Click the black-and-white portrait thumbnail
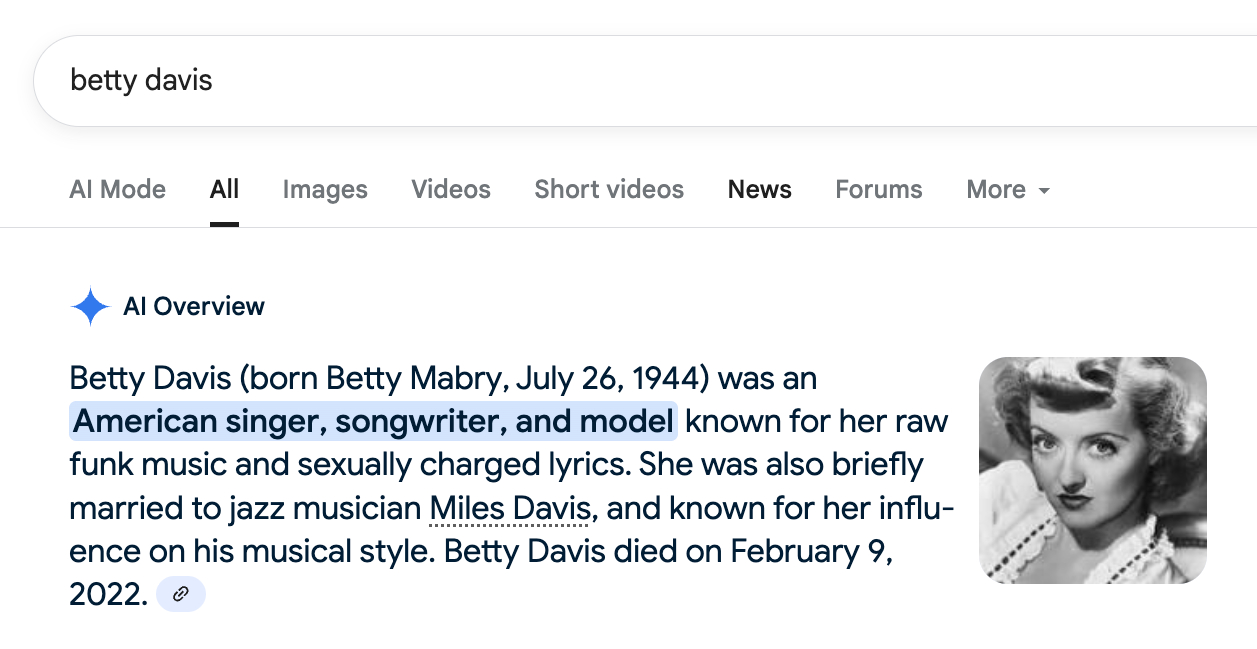This screenshot has width=1257, height=649. click(1092, 470)
